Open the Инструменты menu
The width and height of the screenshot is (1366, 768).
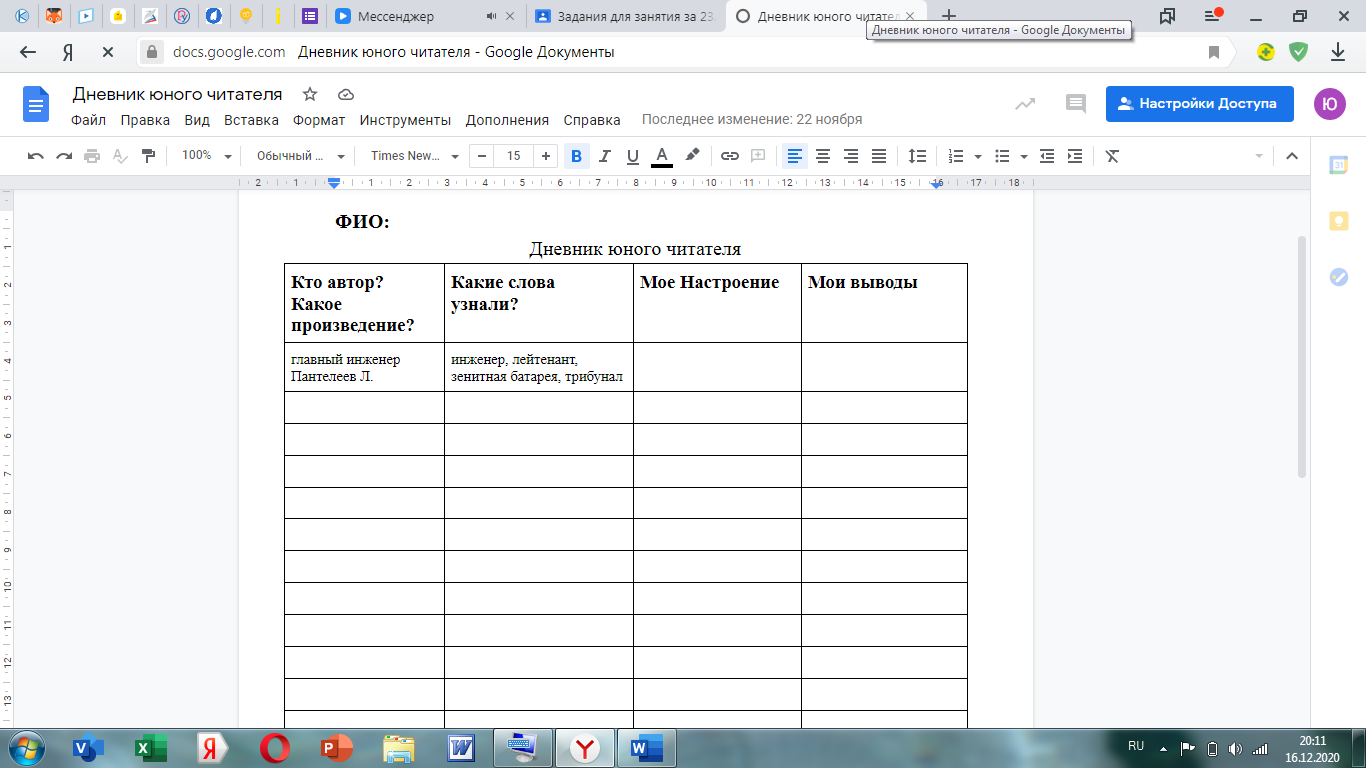tap(405, 120)
